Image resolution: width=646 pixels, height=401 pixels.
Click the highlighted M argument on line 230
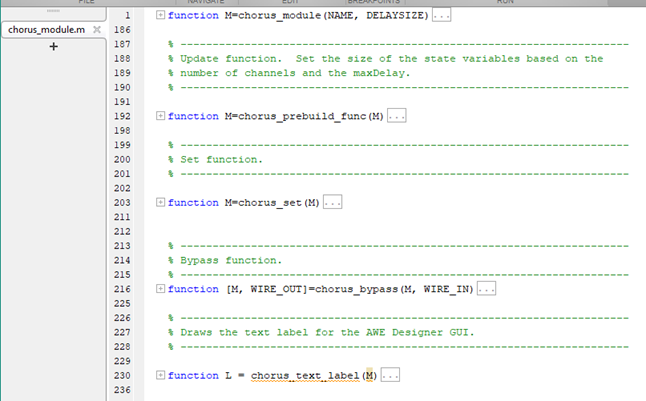pos(369,375)
